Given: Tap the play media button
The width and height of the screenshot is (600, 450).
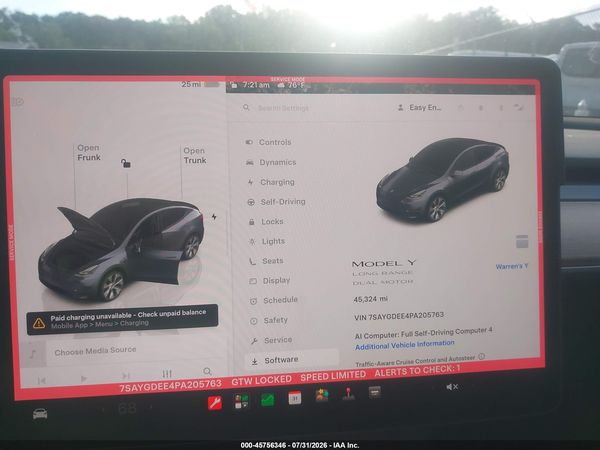Looking at the screenshot, I should point(84,378).
